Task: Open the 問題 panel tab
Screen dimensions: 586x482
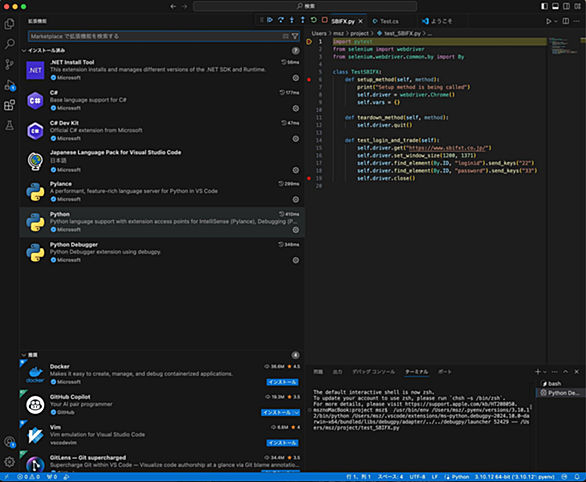Action: click(x=318, y=372)
